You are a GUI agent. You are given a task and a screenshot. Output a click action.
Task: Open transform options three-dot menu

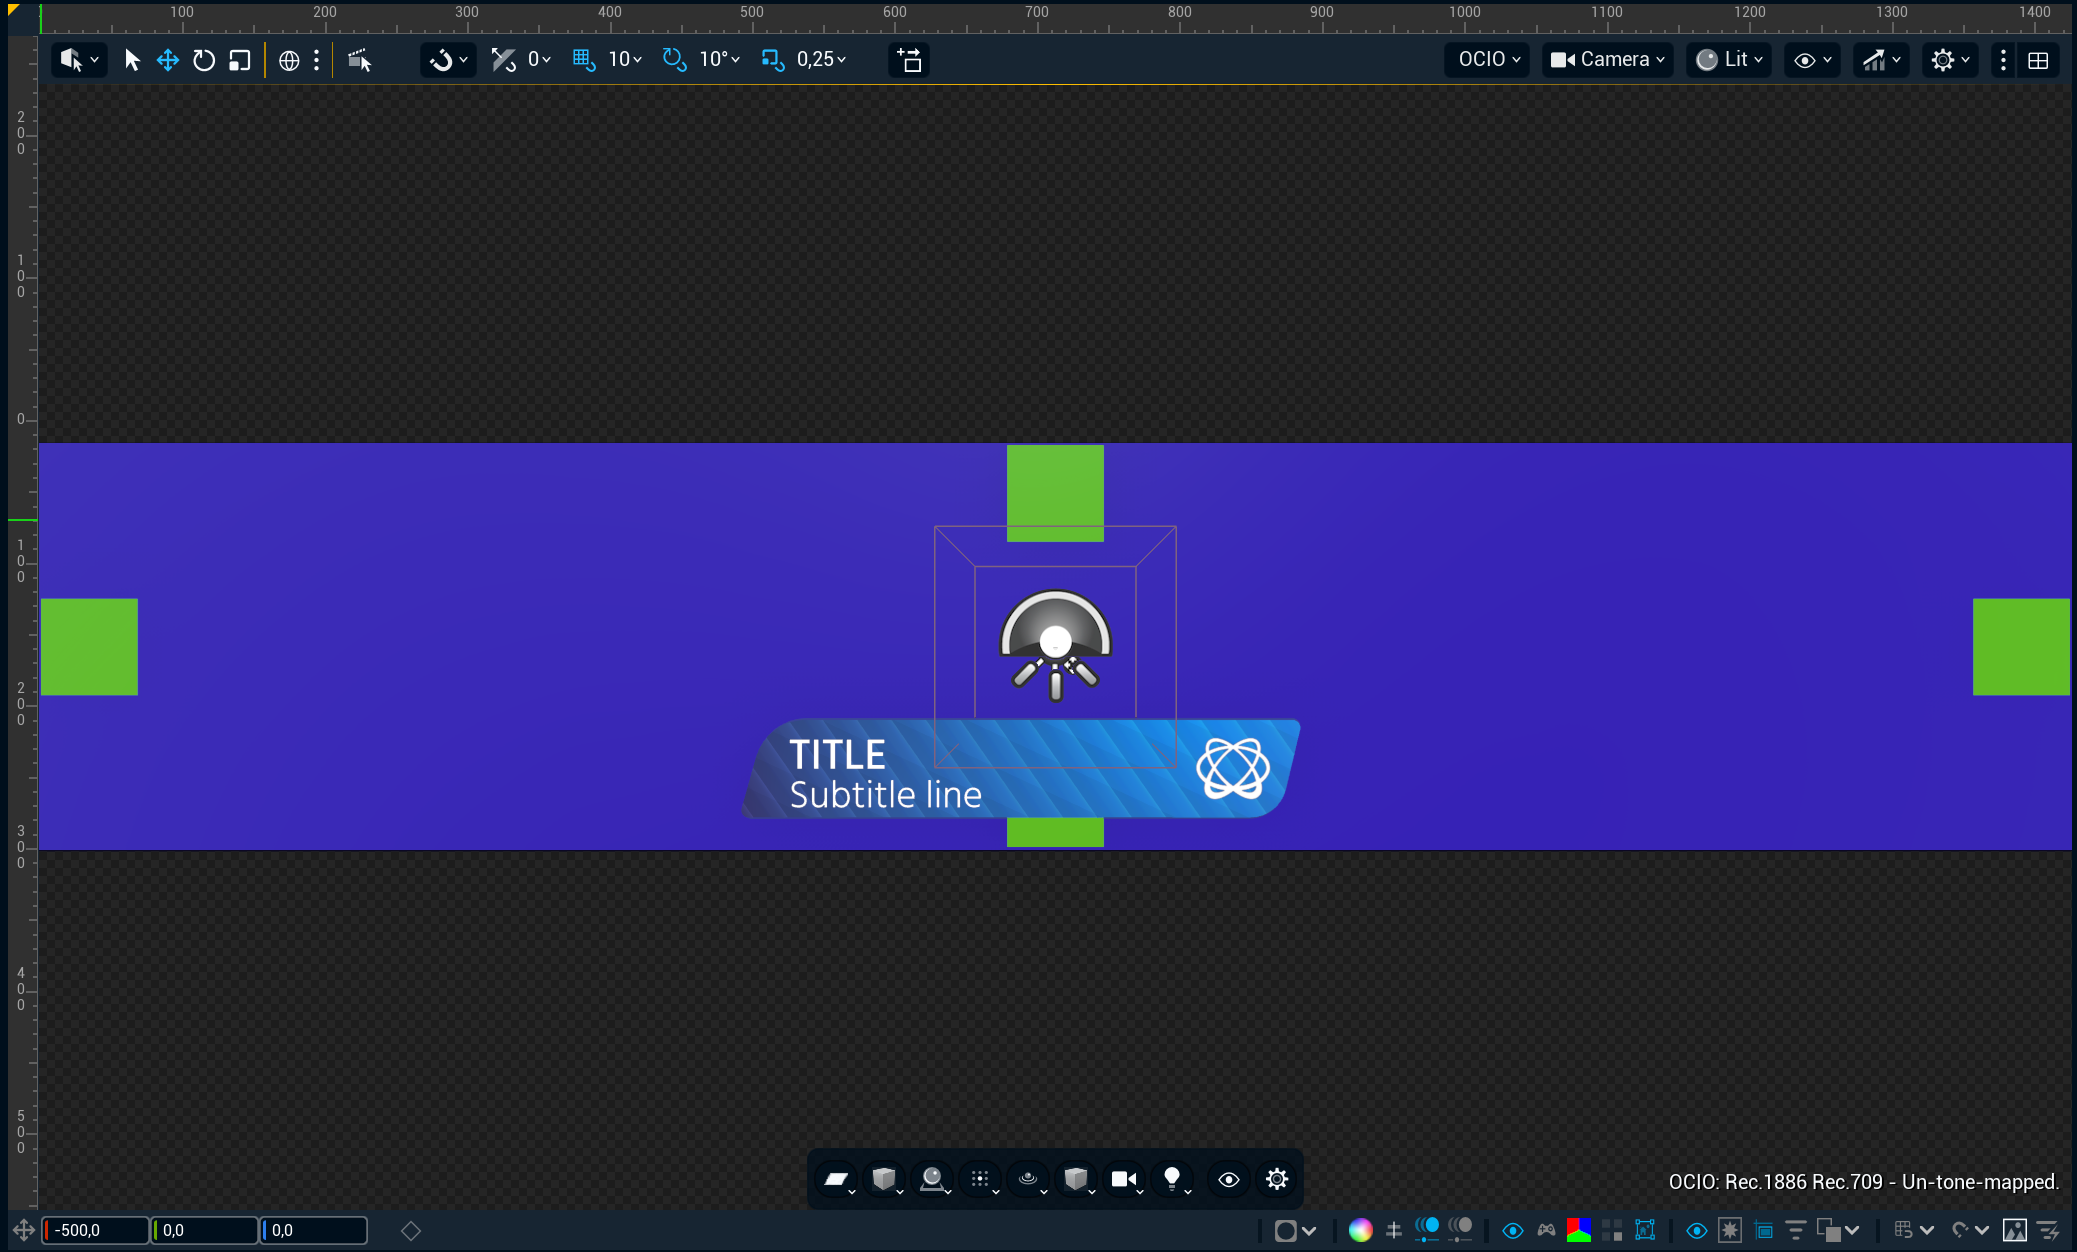point(316,60)
